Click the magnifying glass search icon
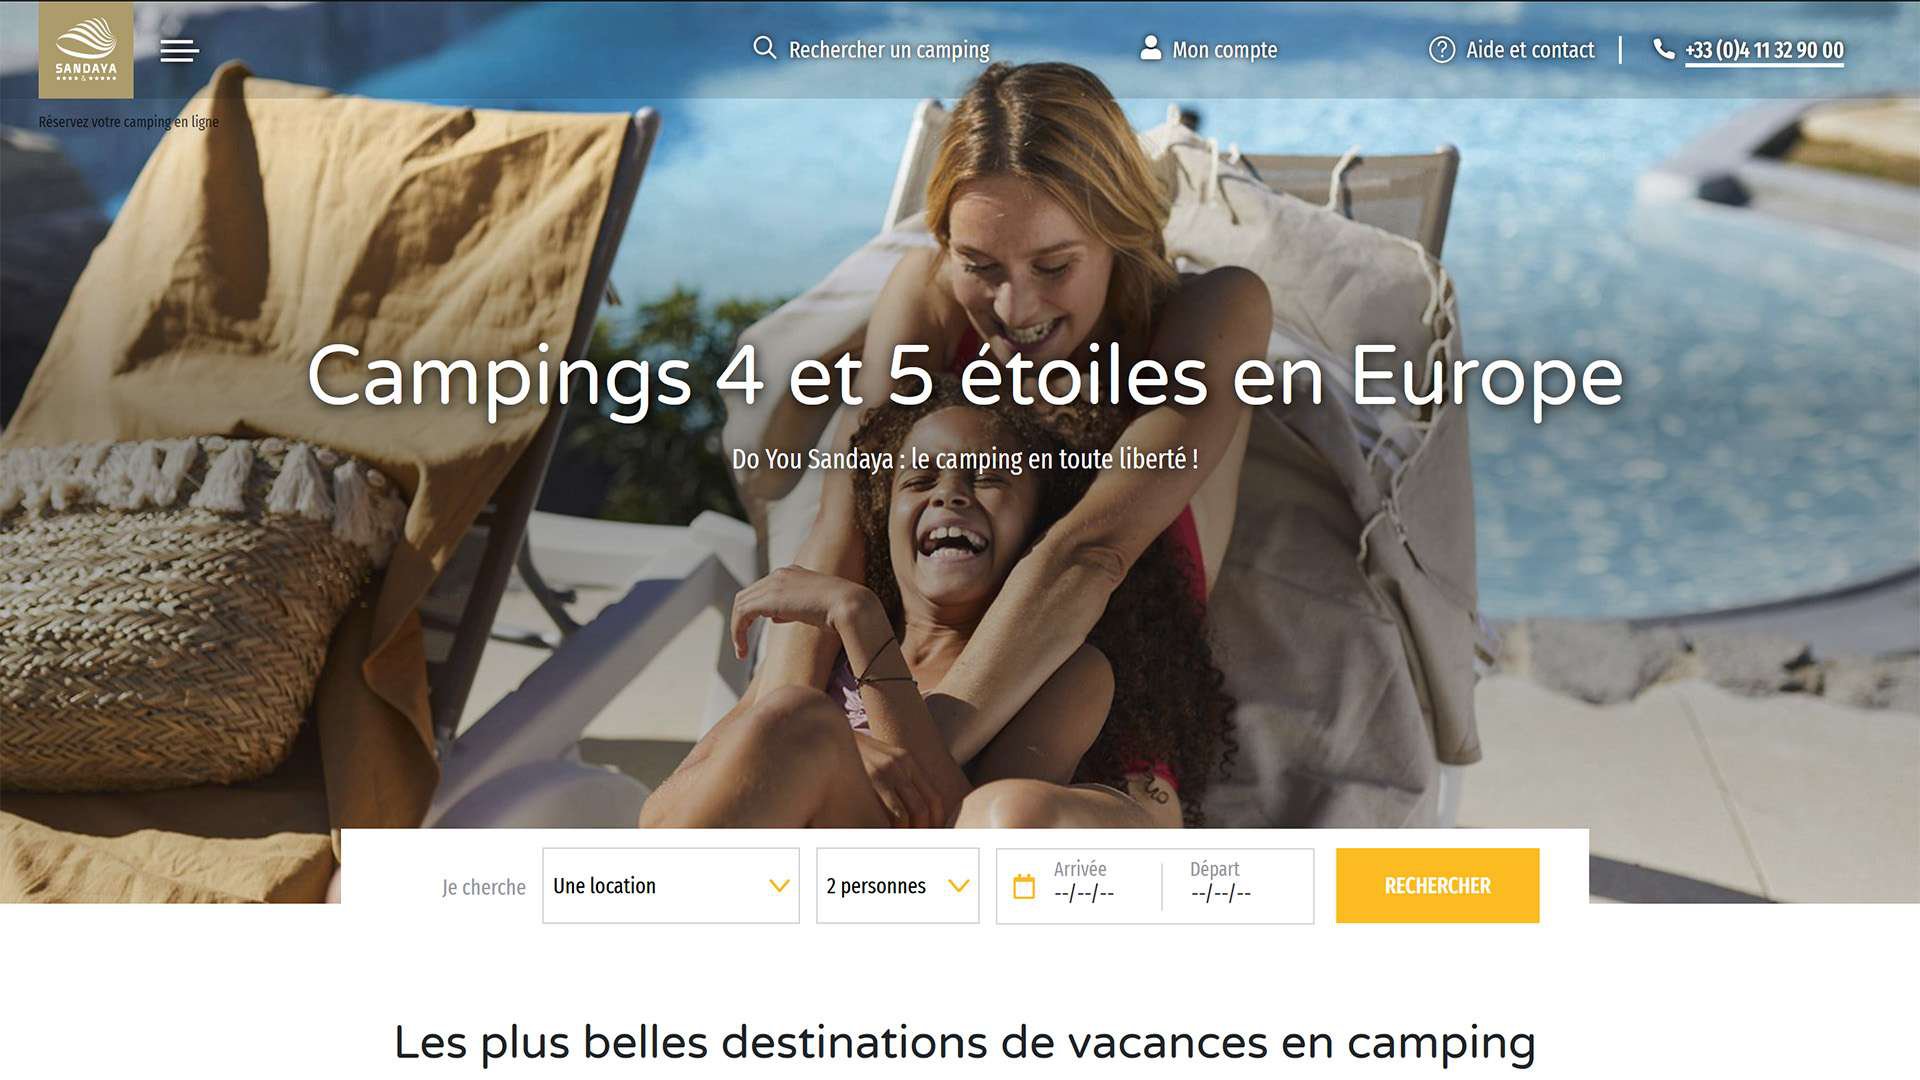The width and height of the screenshot is (1920, 1080). [x=764, y=48]
